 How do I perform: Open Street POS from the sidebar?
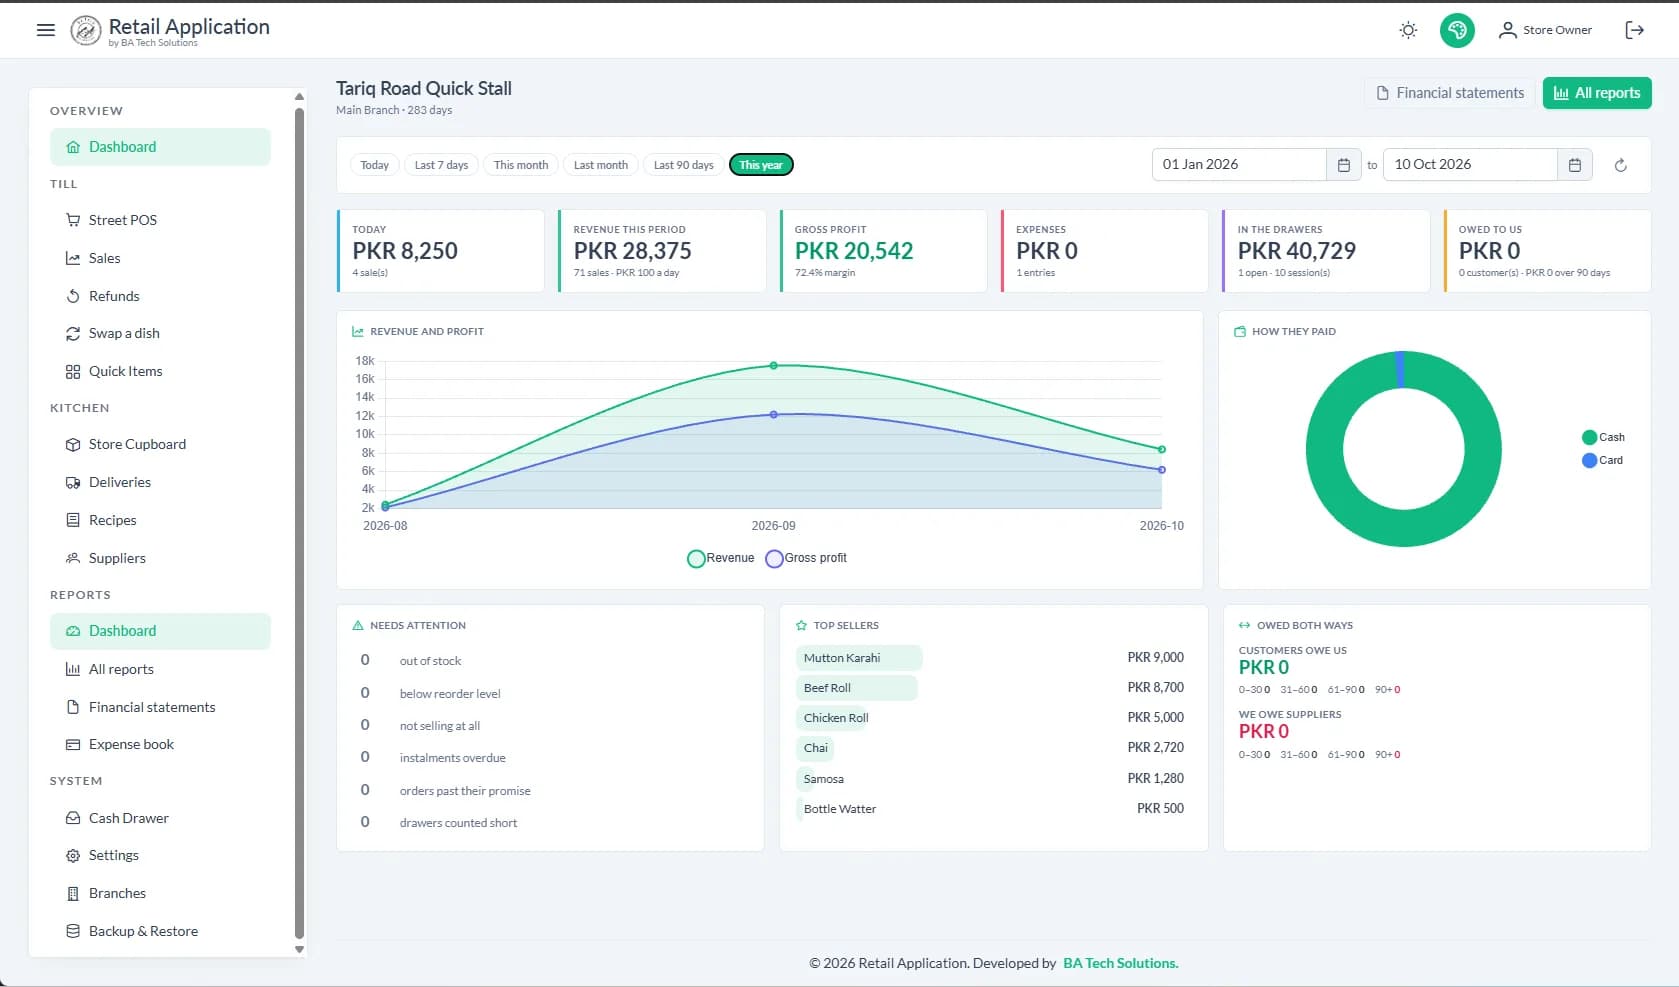point(160,220)
